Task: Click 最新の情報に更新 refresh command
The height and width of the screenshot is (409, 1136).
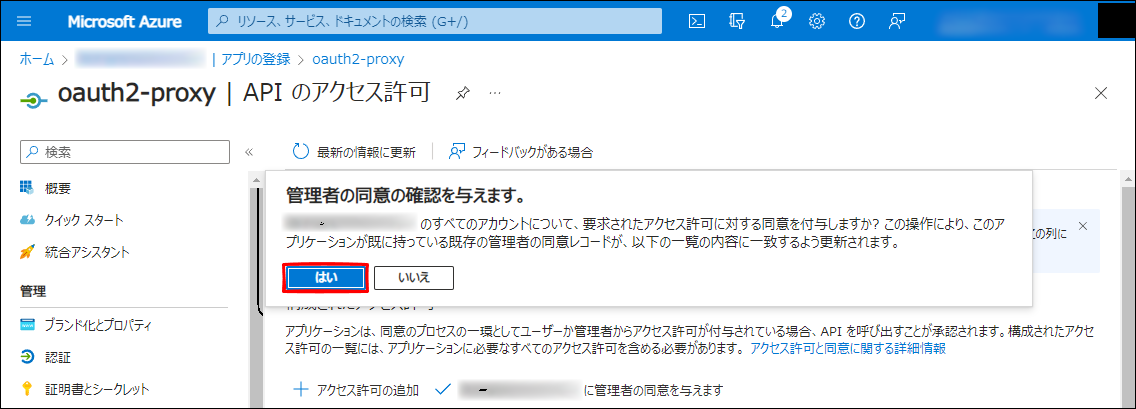Action: (x=354, y=152)
